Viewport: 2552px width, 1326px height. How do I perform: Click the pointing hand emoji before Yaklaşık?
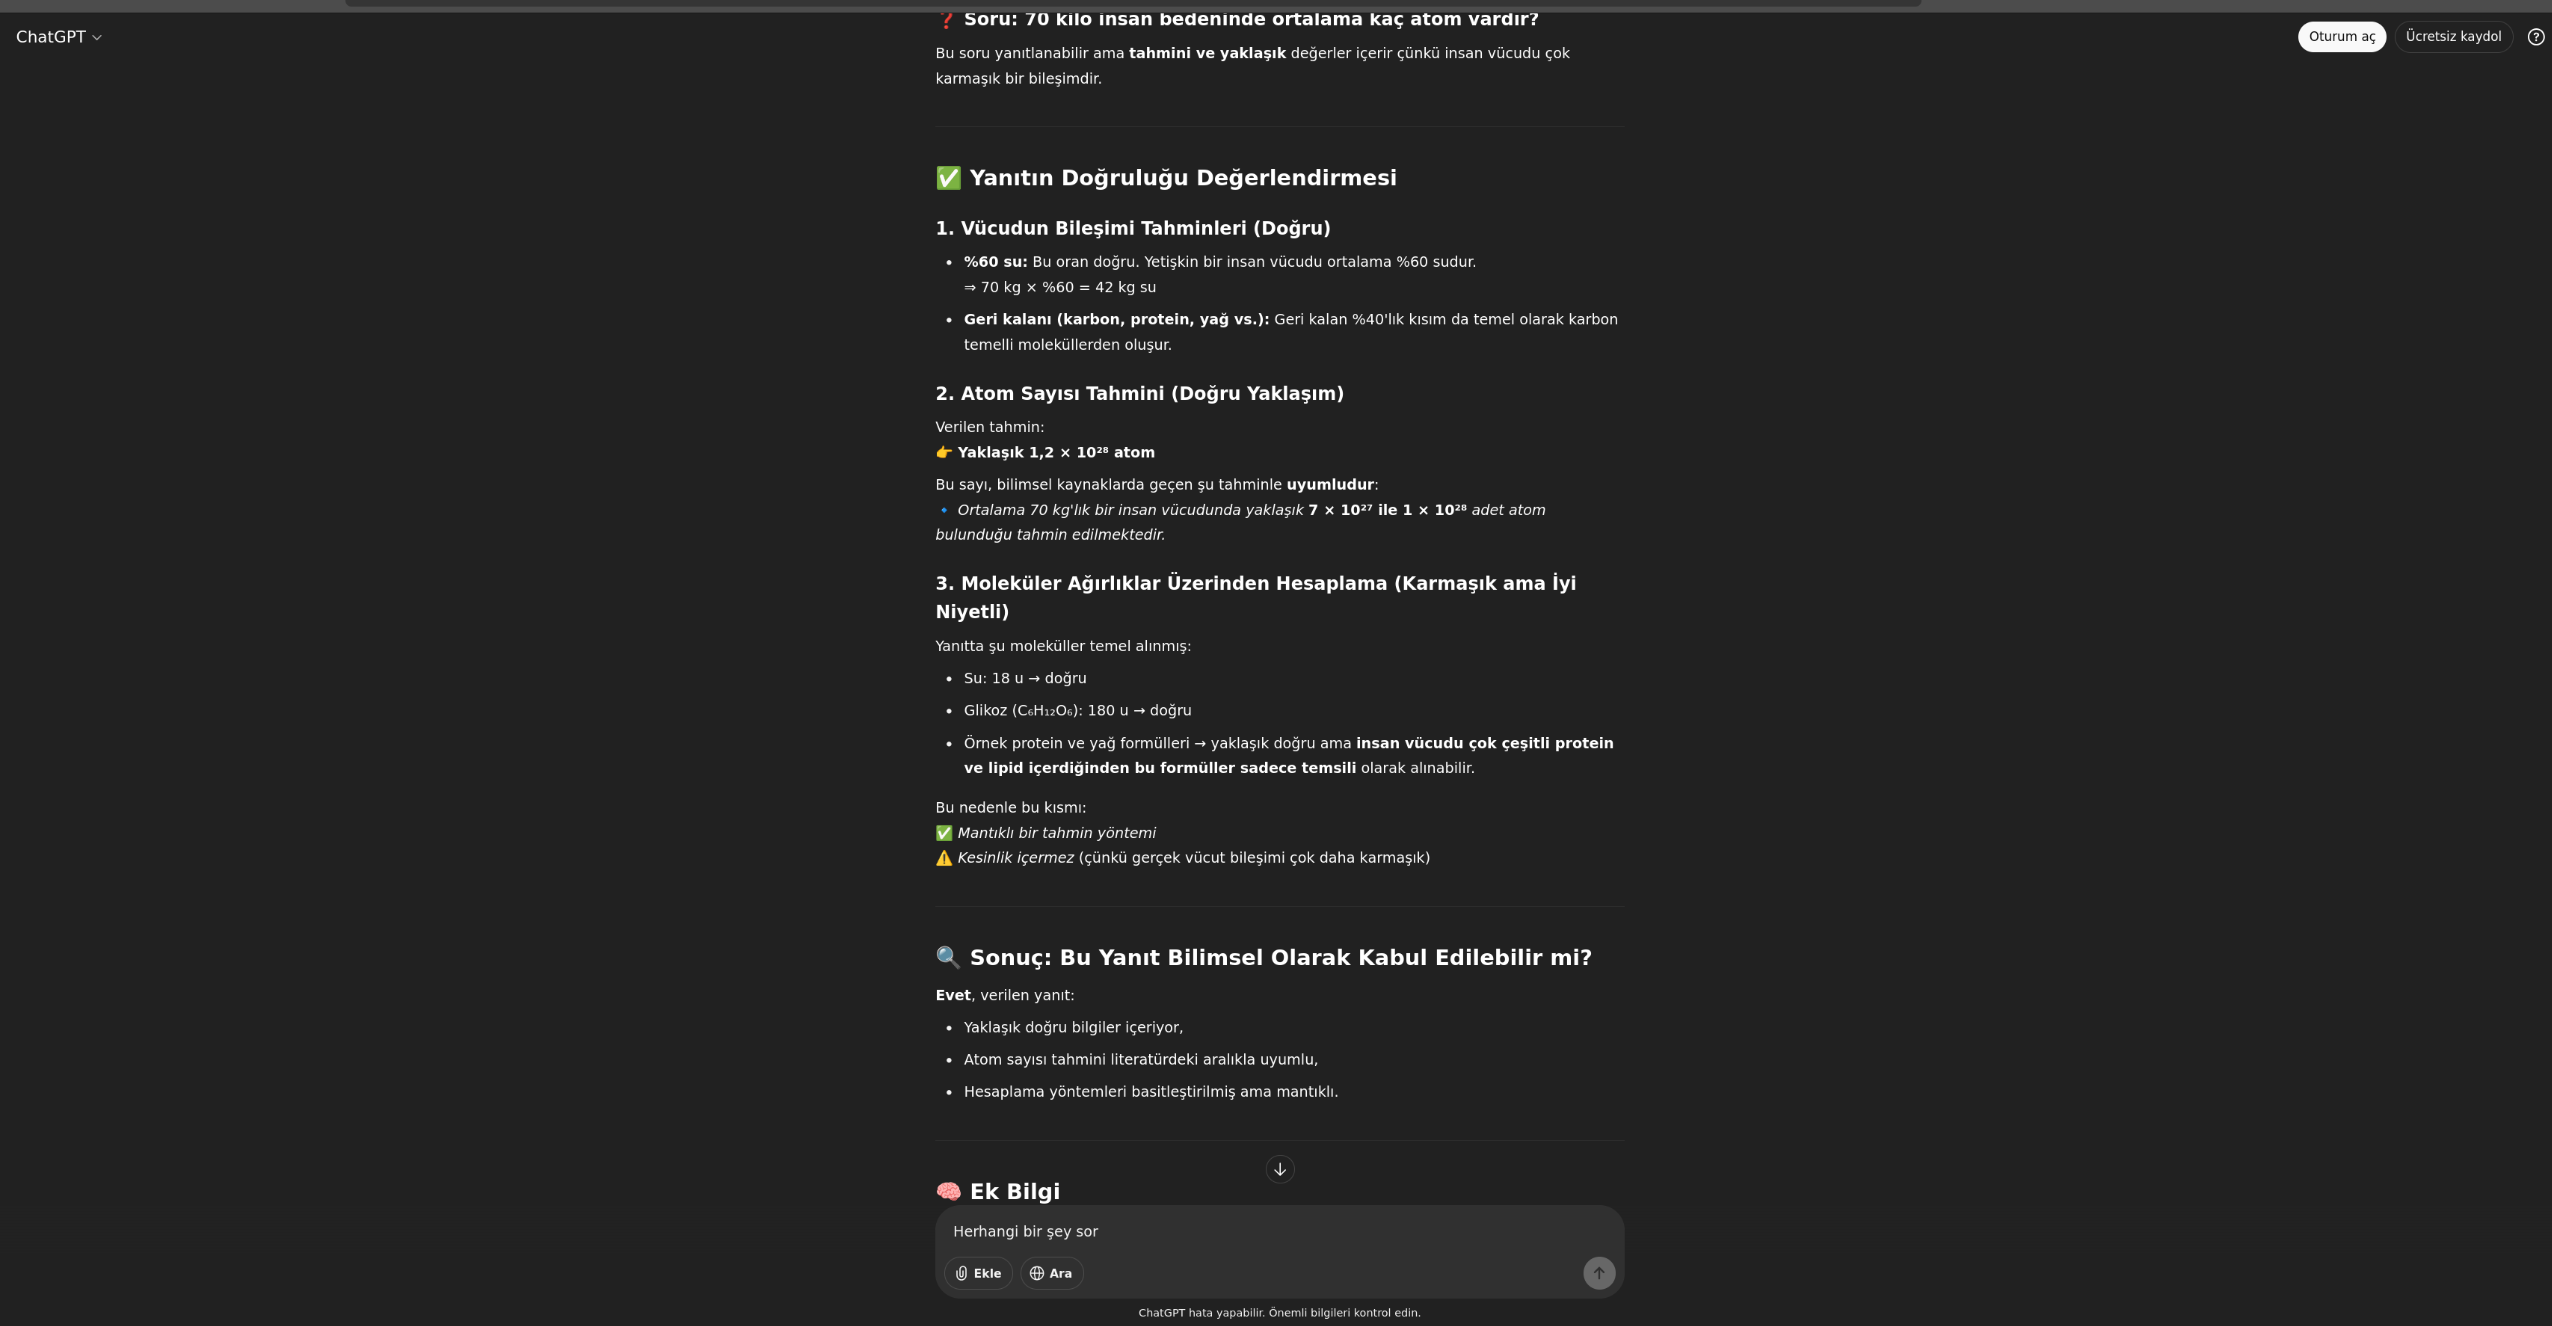[x=944, y=453]
